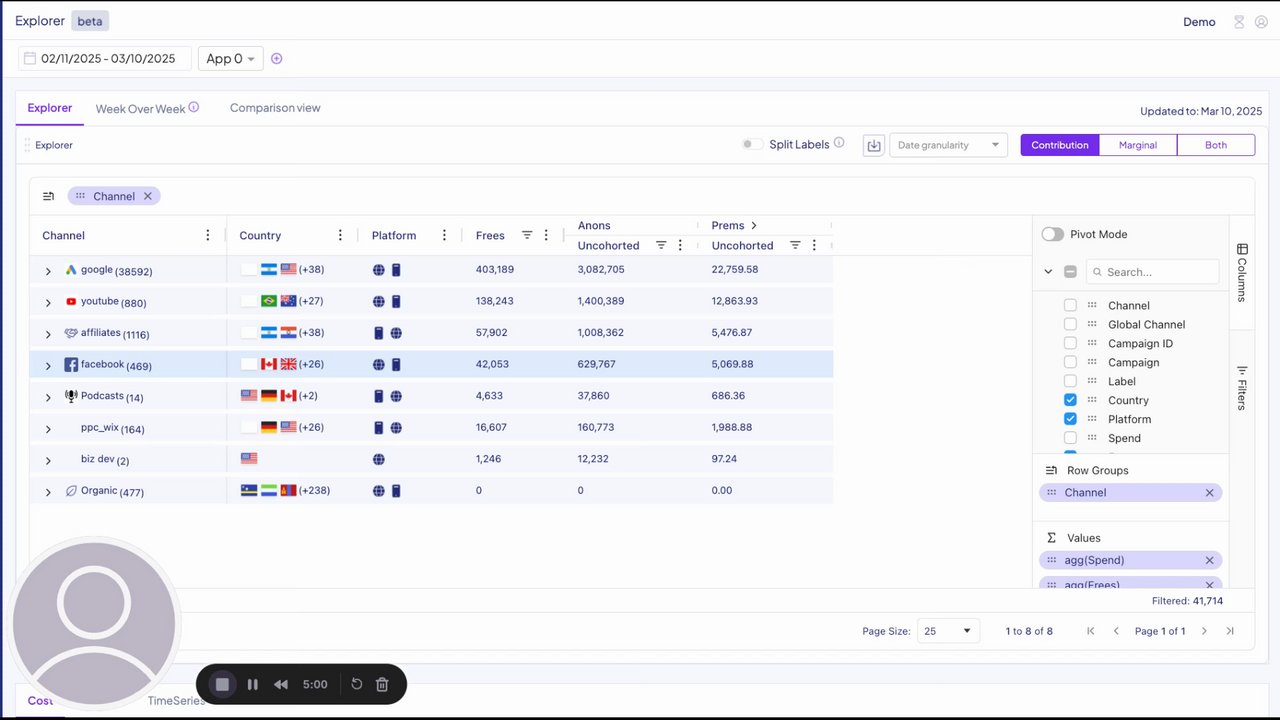Viewport: 1280px width, 720px height.
Task: Restart the recording with the circular arrow icon
Action: 357,684
